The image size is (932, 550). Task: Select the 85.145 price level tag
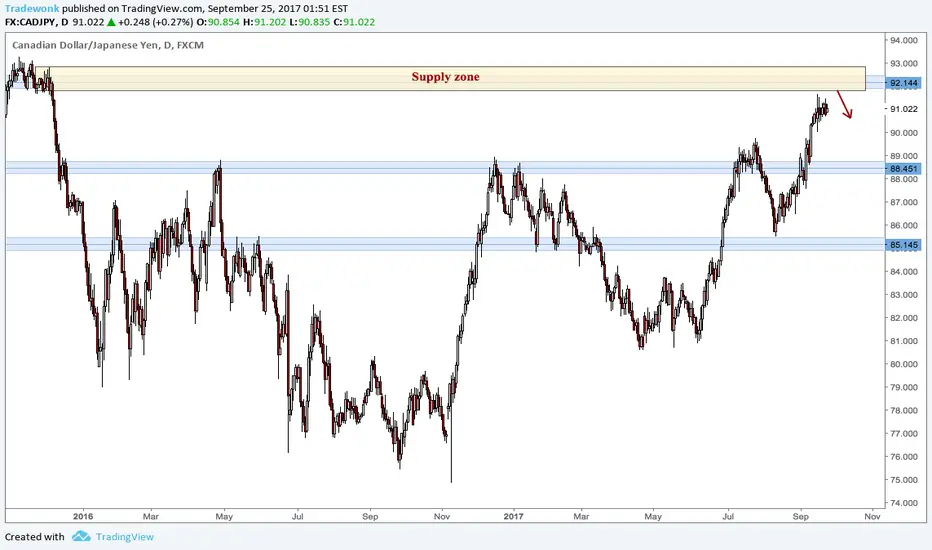(903, 245)
